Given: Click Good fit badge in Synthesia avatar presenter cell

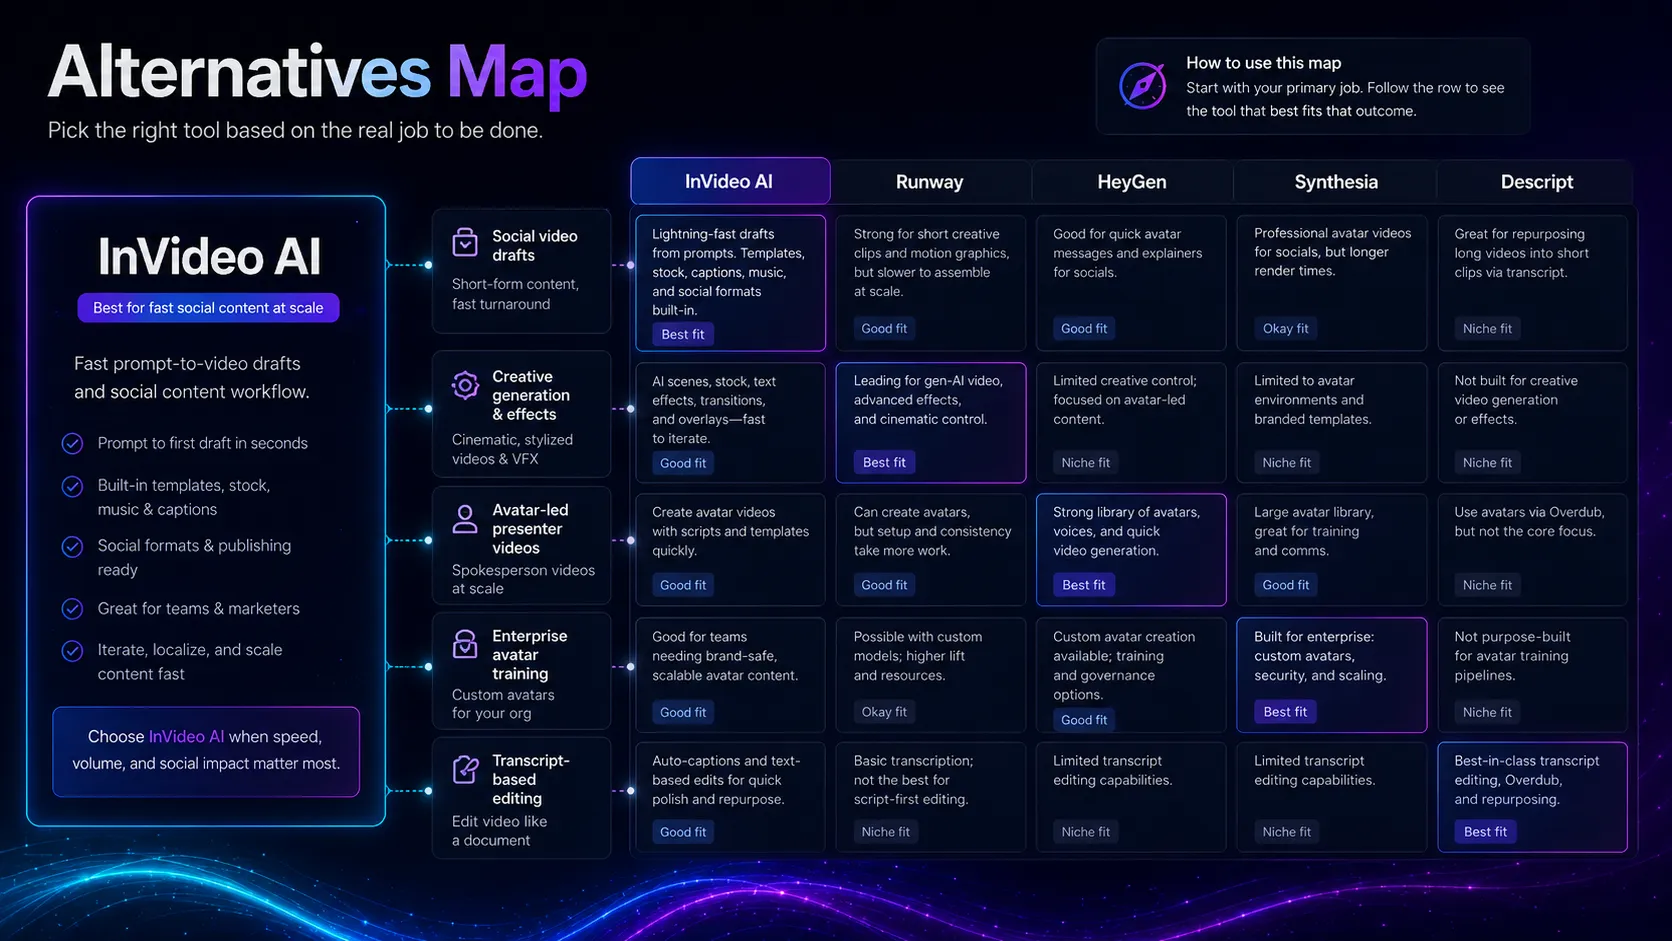Looking at the screenshot, I should (x=1285, y=585).
